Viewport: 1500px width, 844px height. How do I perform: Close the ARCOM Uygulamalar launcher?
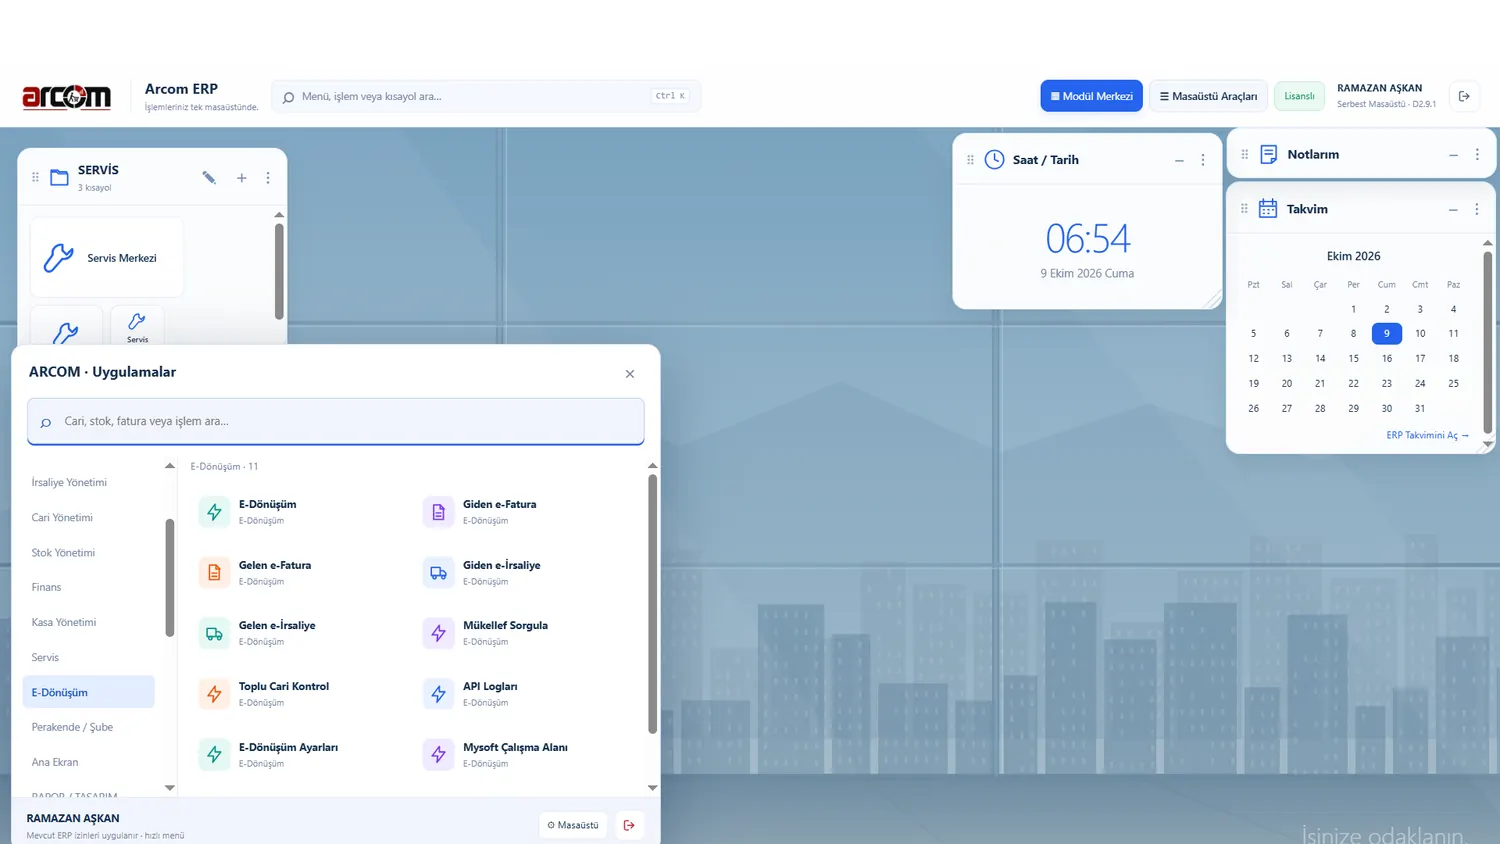630,374
